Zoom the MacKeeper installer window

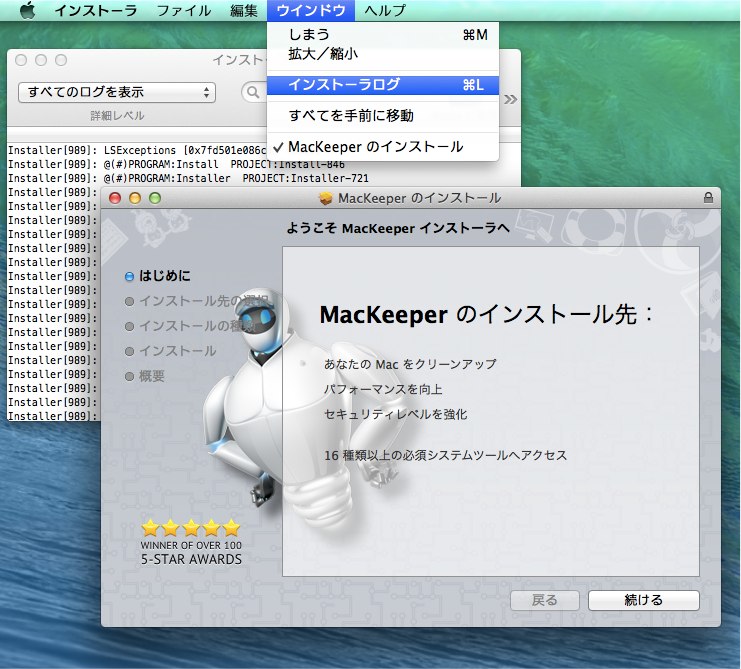coord(155,198)
